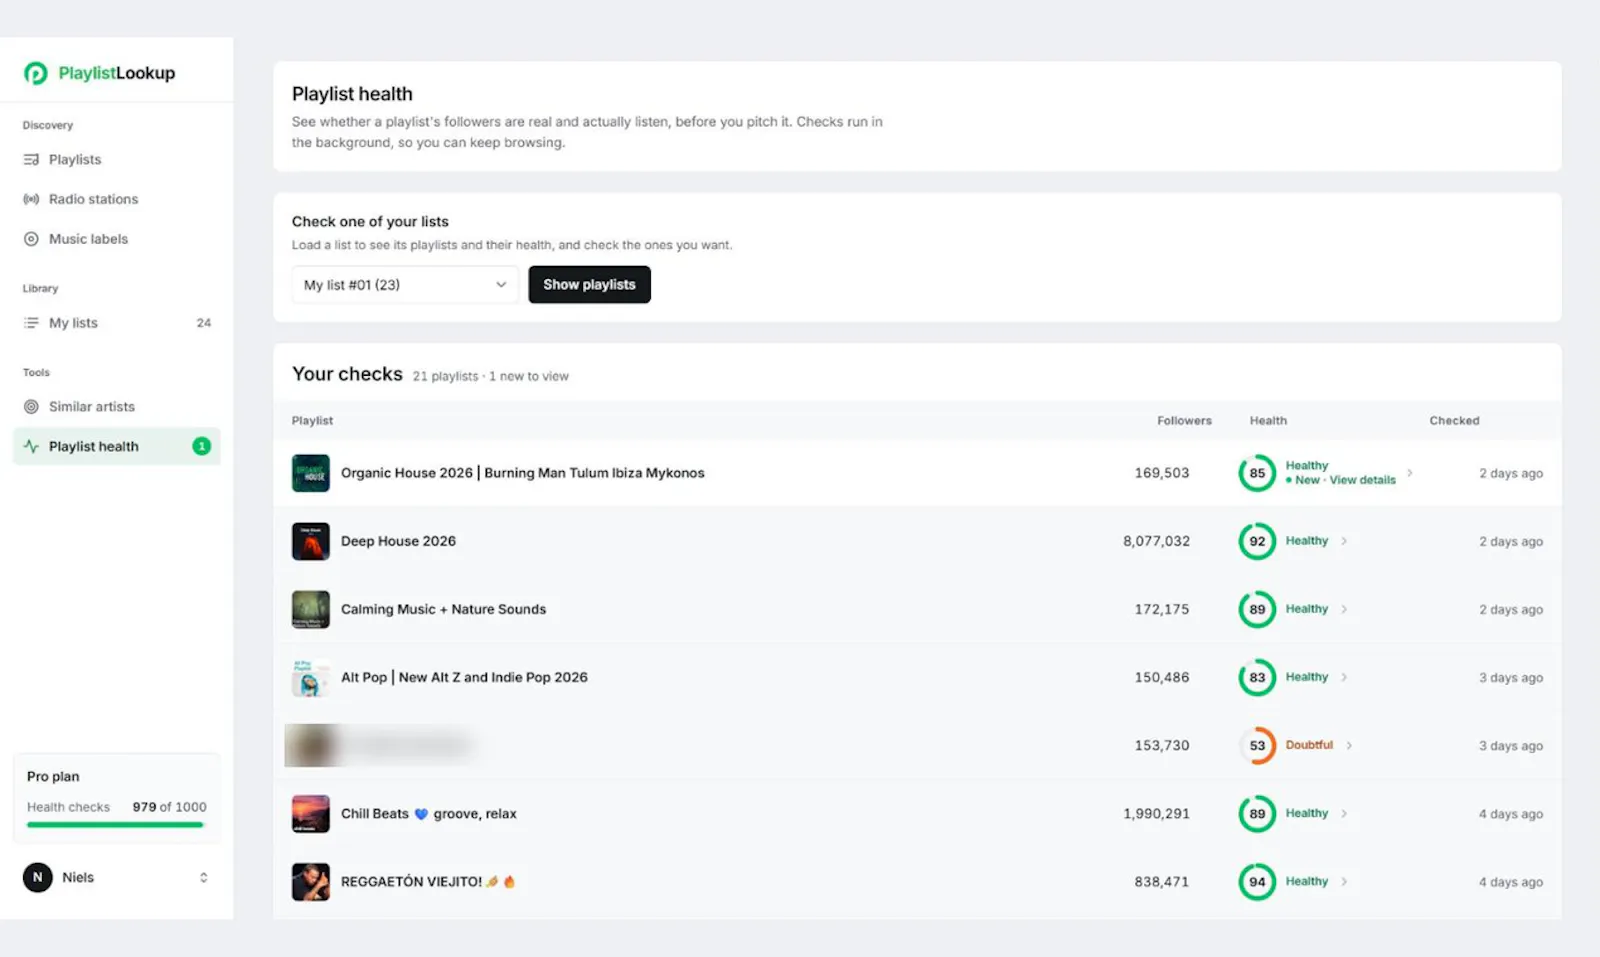Open the My list #01 (23) dropdown
Image resolution: width=1600 pixels, height=957 pixels.
[405, 285]
